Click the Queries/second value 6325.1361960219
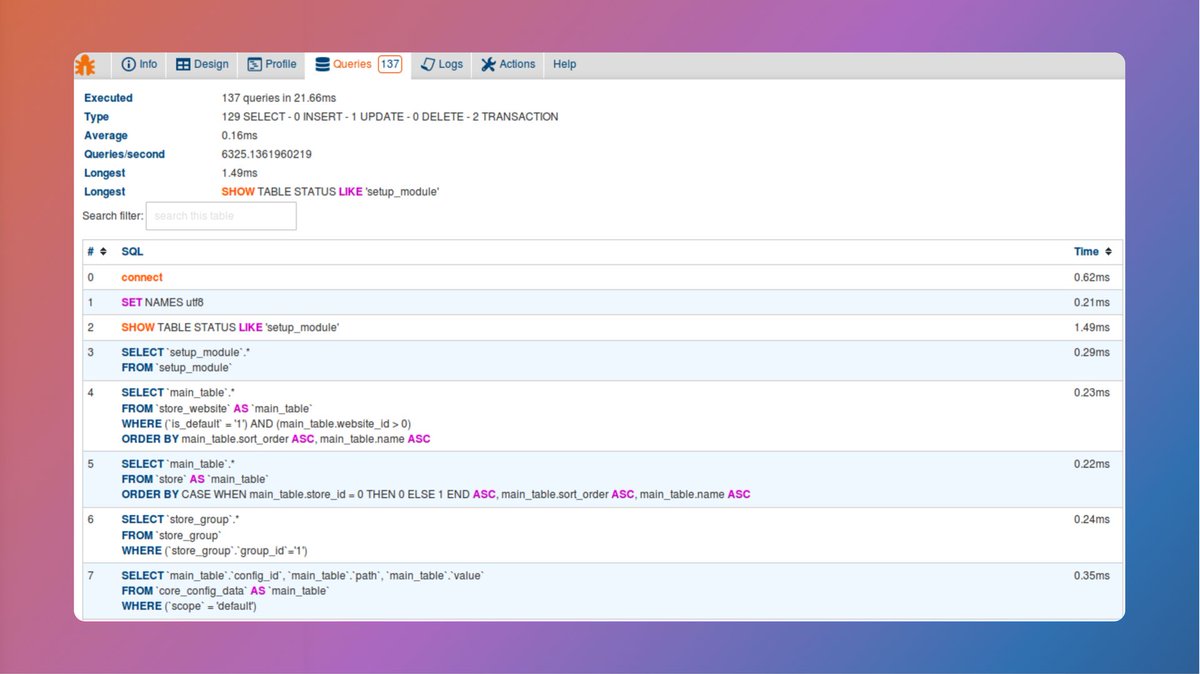 pyautogui.click(x=267, y=154)
